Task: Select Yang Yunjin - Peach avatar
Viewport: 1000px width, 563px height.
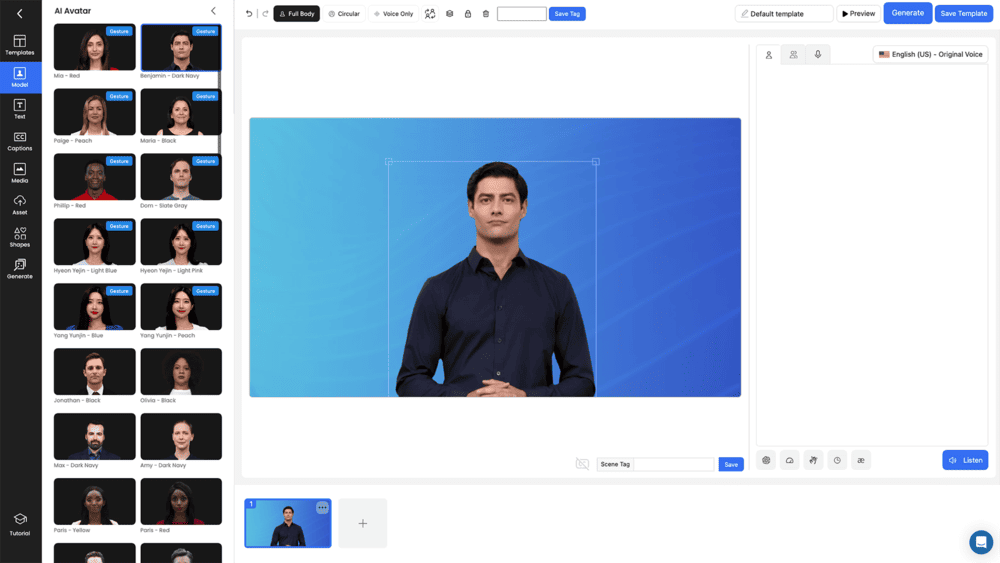Action: tap(181, 307)
